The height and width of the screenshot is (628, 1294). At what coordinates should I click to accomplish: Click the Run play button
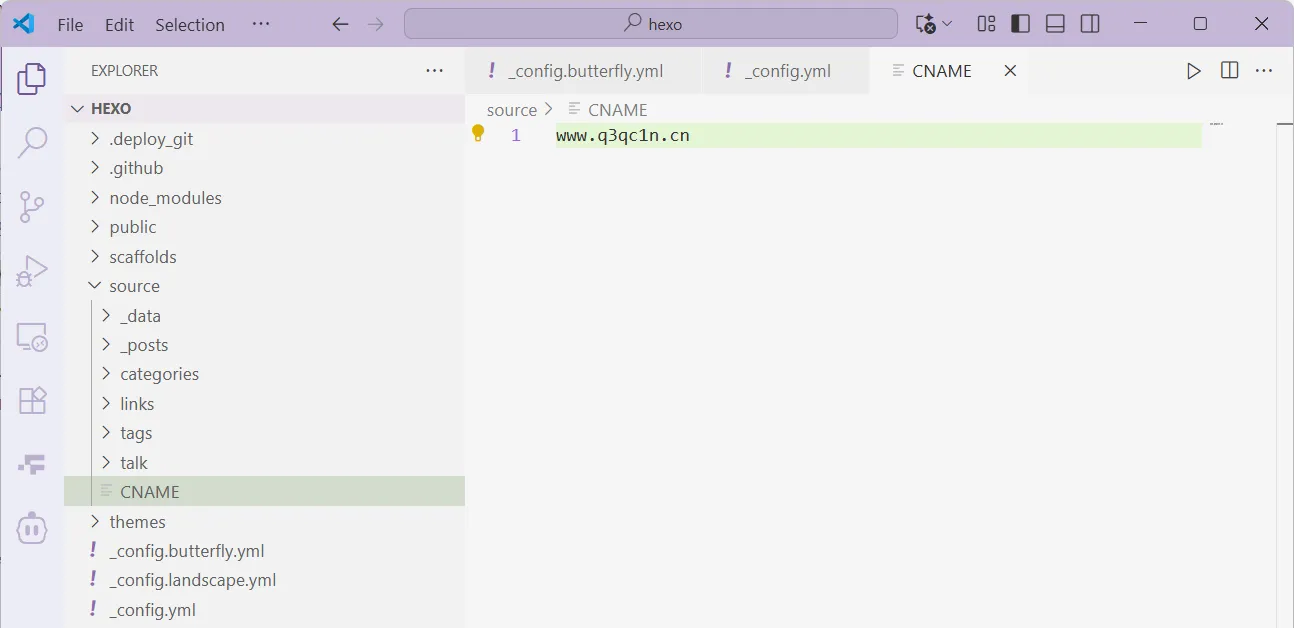(1193, 71)
